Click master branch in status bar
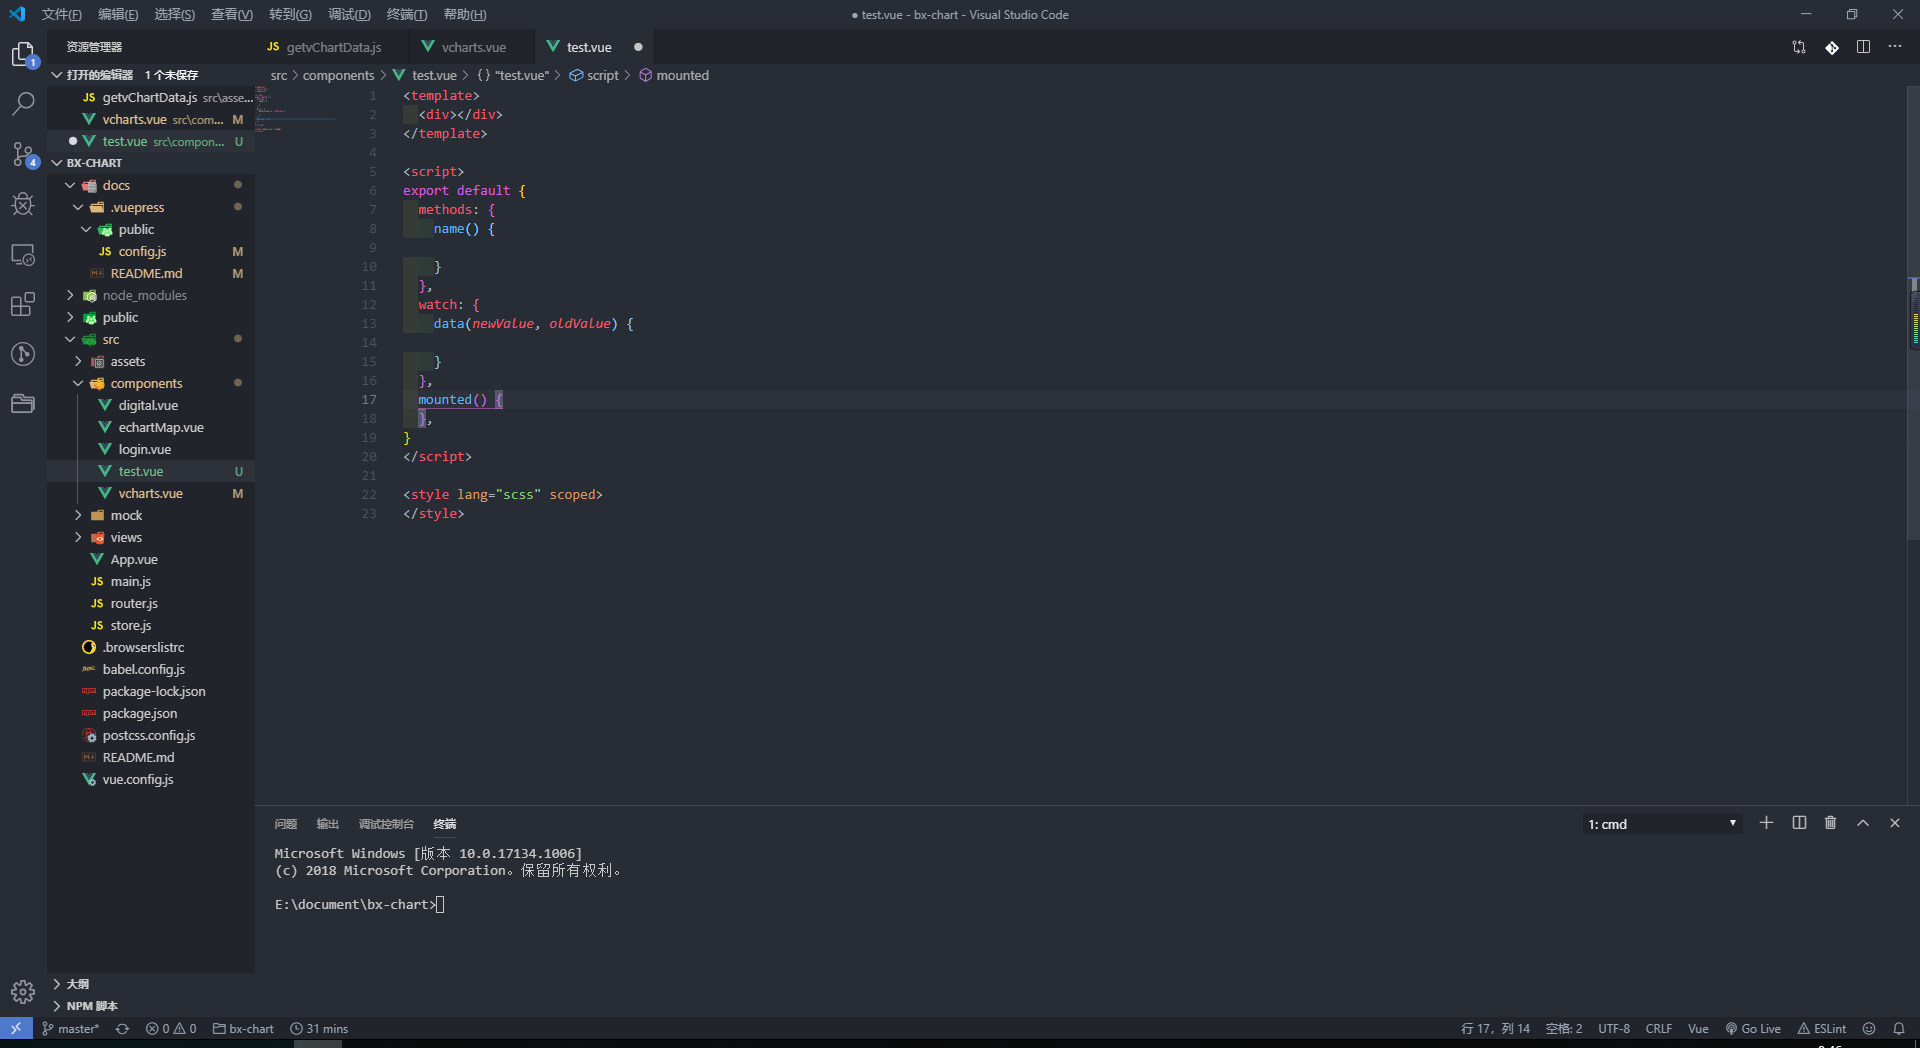Image resolution: width=1920 pixels, height=1048 pixels. pos(71,1028)
